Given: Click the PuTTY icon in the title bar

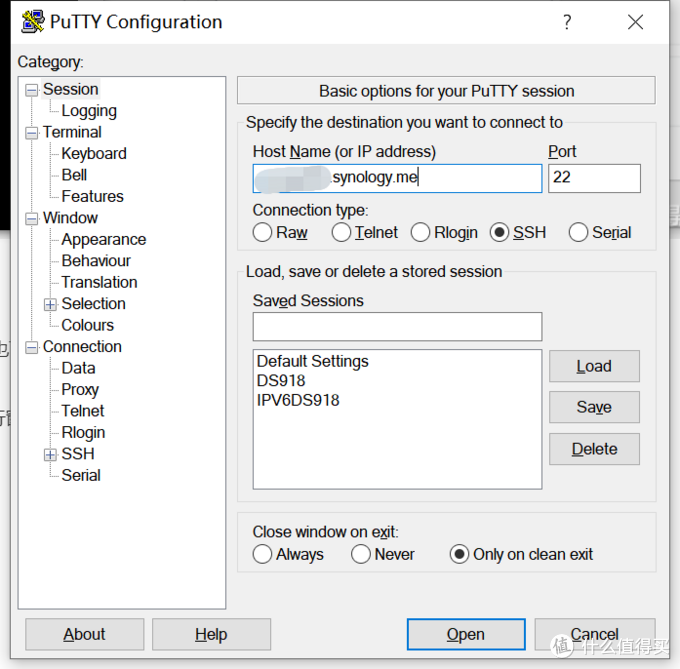Looking at the screenshot, I should point(33,22).
